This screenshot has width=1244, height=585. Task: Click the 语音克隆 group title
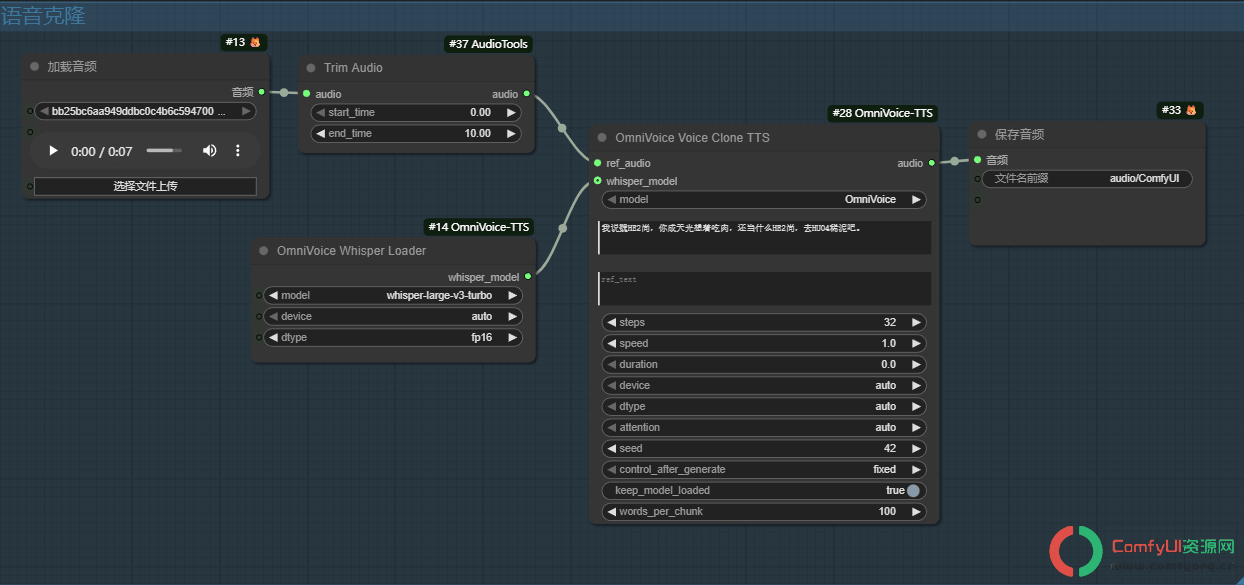pos(43,16)
